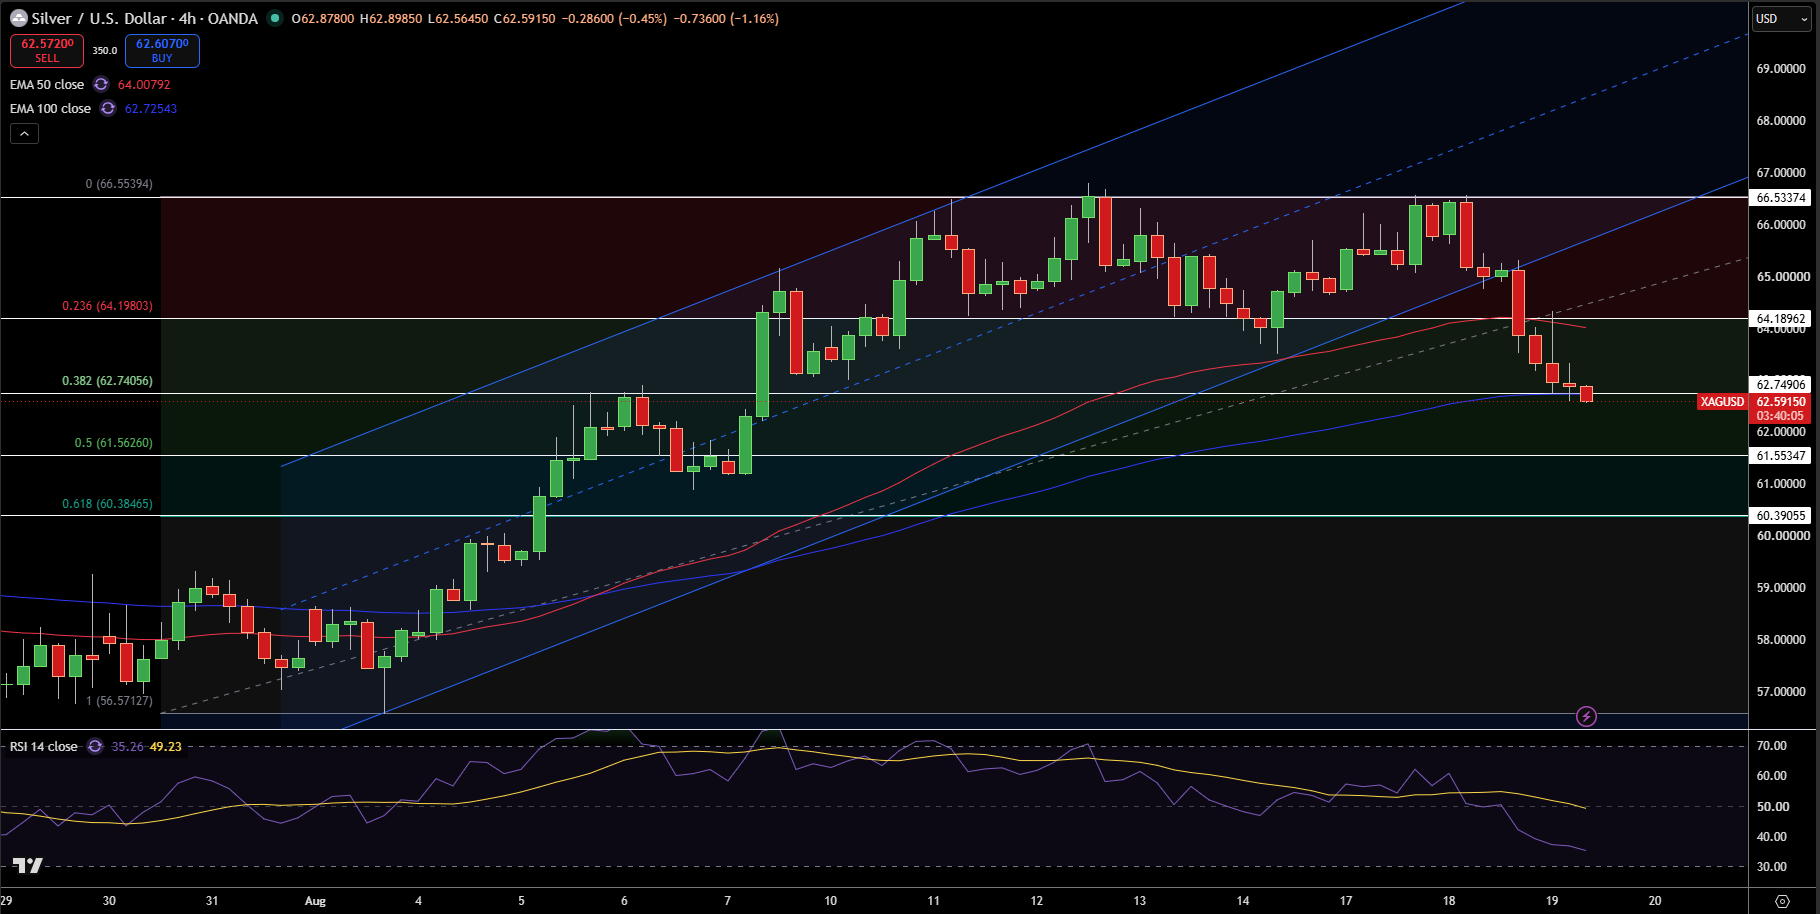Image resolution: width=1820 pixels, height=914 pixels.
Task: Click the 66.53374 price axis label
Action: (x=1781, y=198)
